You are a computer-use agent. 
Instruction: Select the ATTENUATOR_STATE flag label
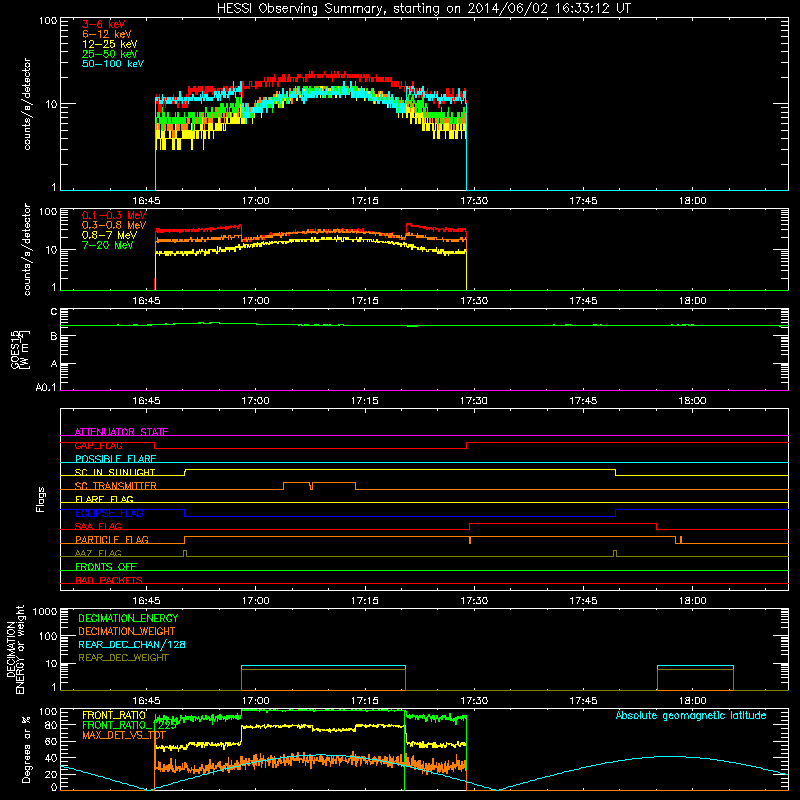(x=121, y=432)
